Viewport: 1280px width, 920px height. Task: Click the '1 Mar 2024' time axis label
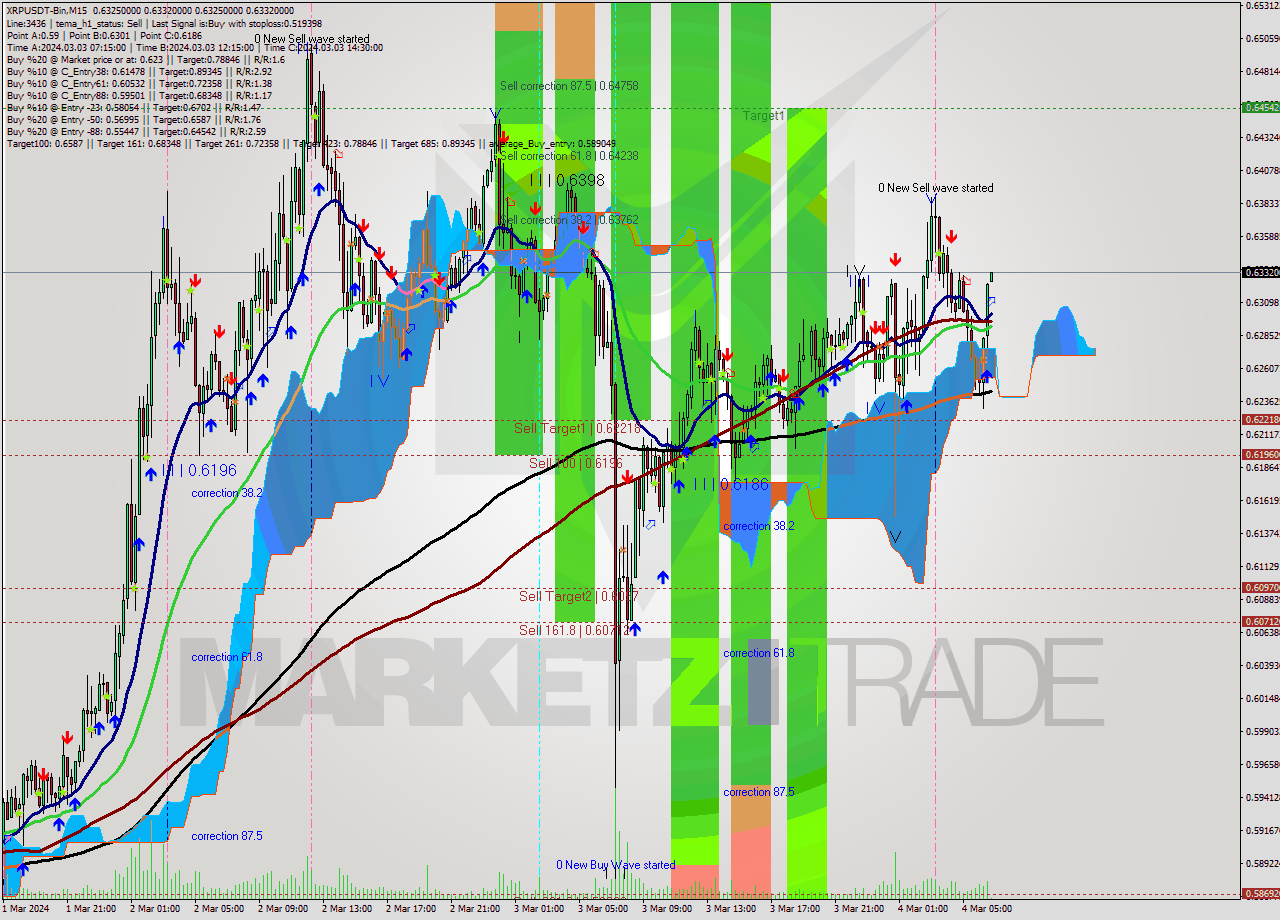[24, 909]
